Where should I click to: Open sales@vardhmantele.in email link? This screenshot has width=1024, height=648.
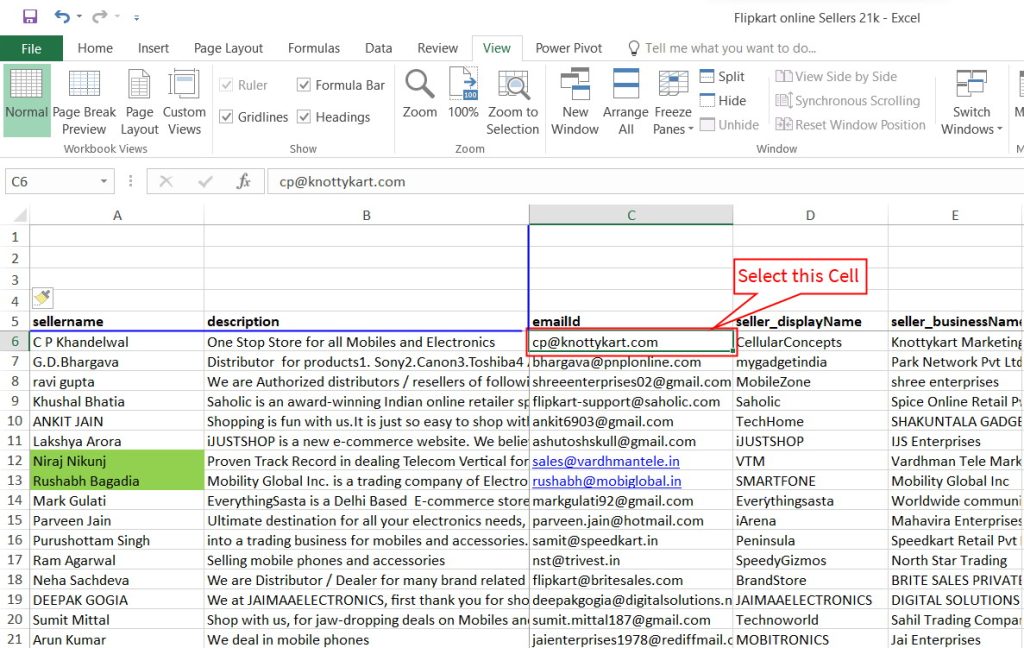[x=605, y=461]
